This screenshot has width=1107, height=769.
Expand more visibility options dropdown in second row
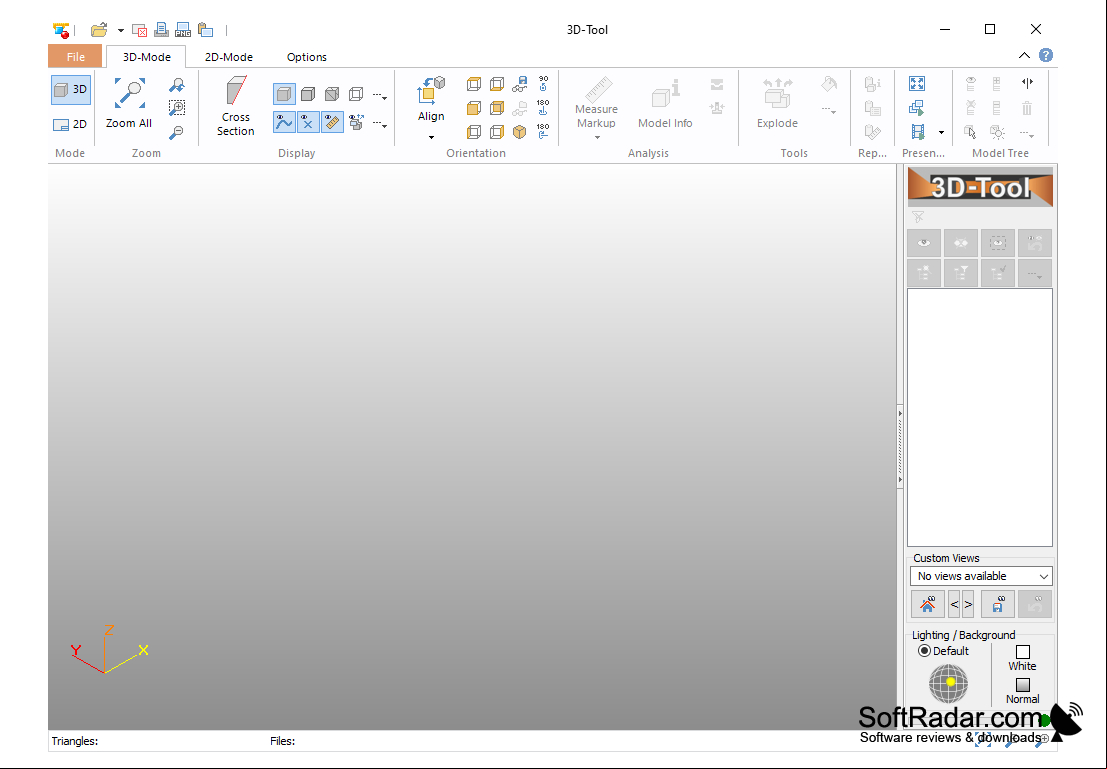pyautogui.click(x=380, y=124)
